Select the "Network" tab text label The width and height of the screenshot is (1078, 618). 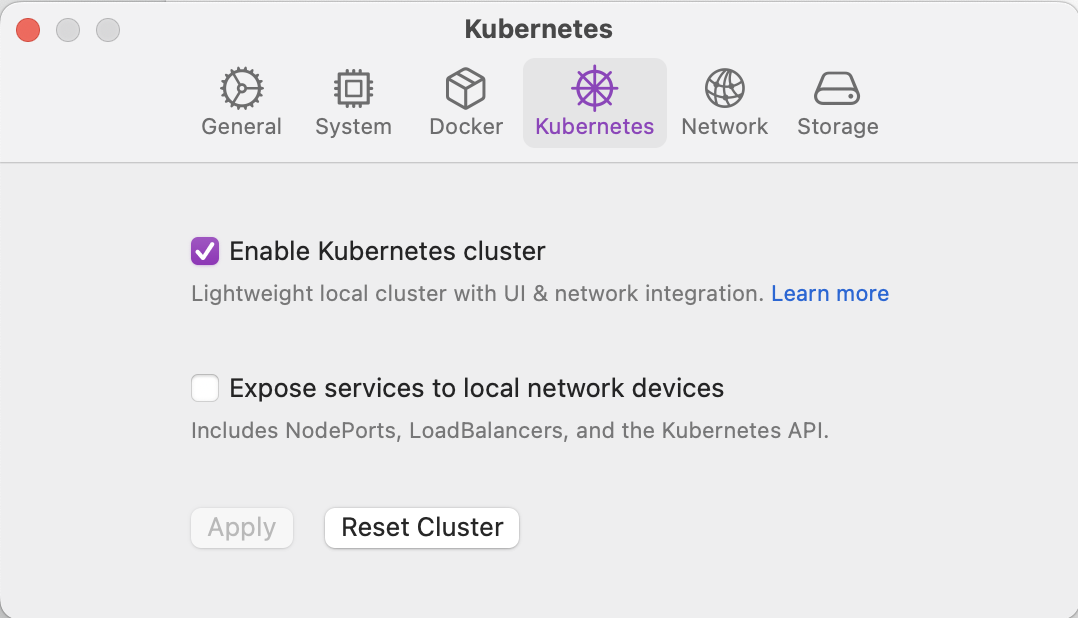pos(724,127)
